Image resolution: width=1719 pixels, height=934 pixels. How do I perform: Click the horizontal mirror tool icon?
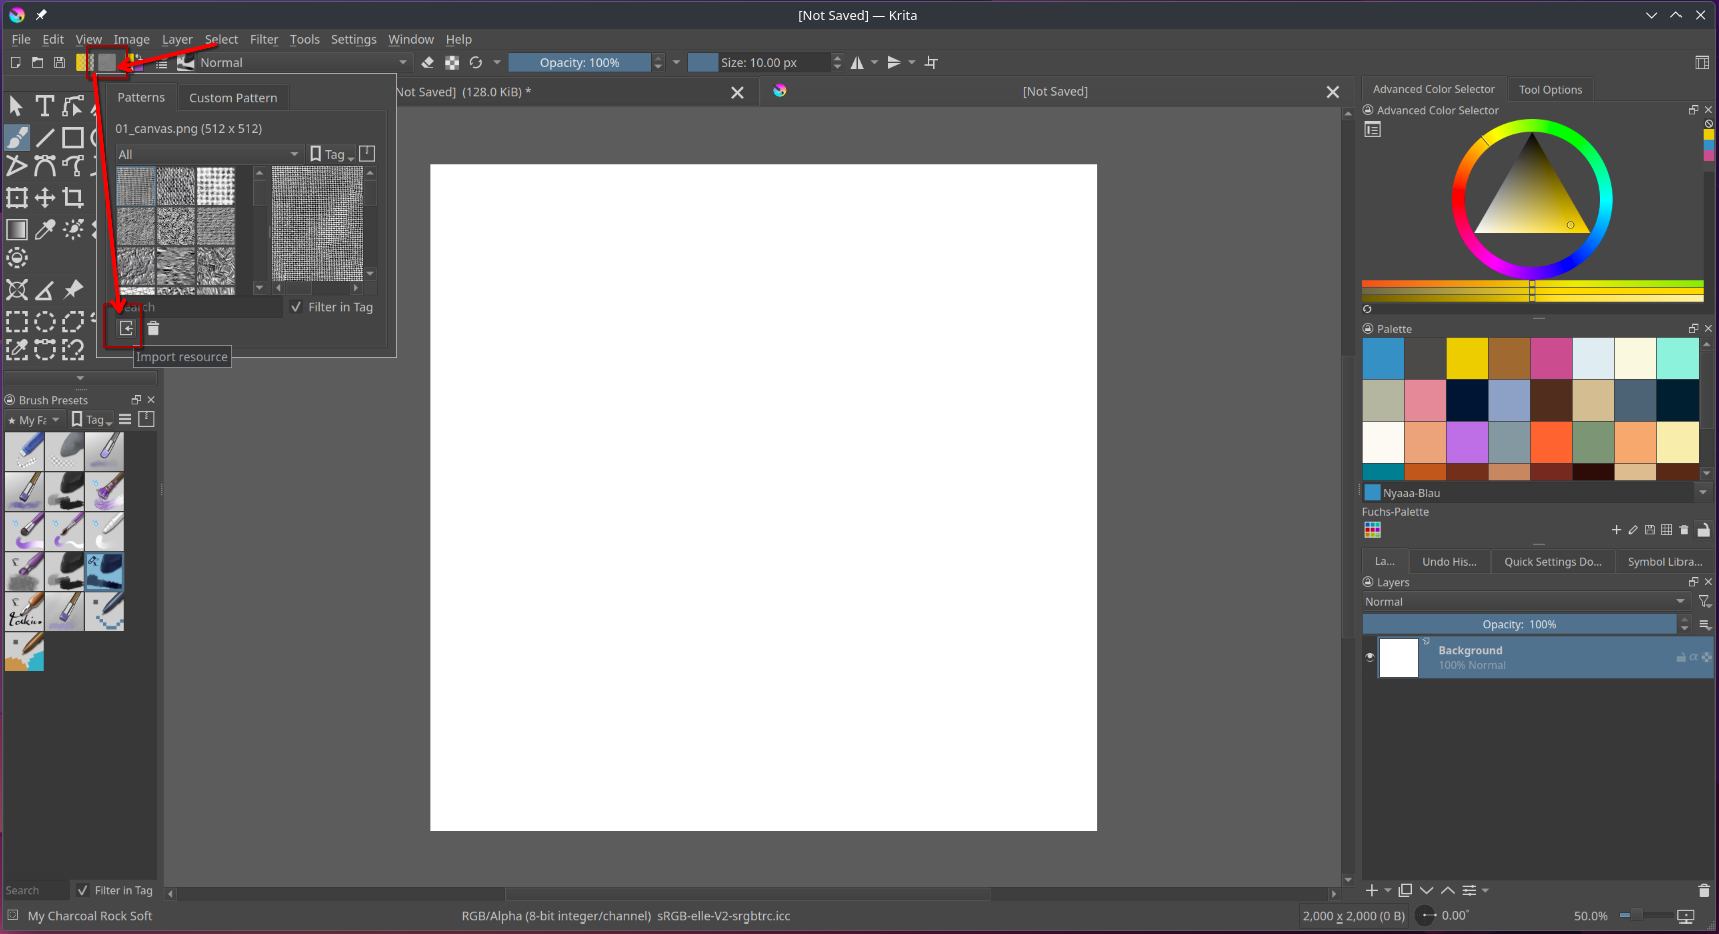857,63
